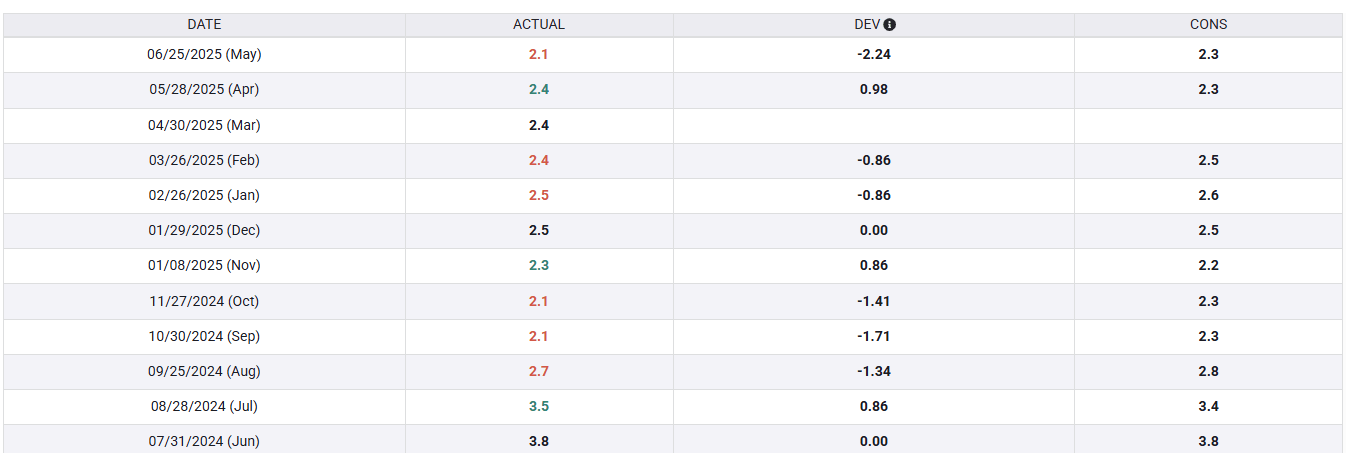Click the CONS column header
The width and height of the screenshot is (1346, 471).
pyautogui.click(x=1208, y=25)
